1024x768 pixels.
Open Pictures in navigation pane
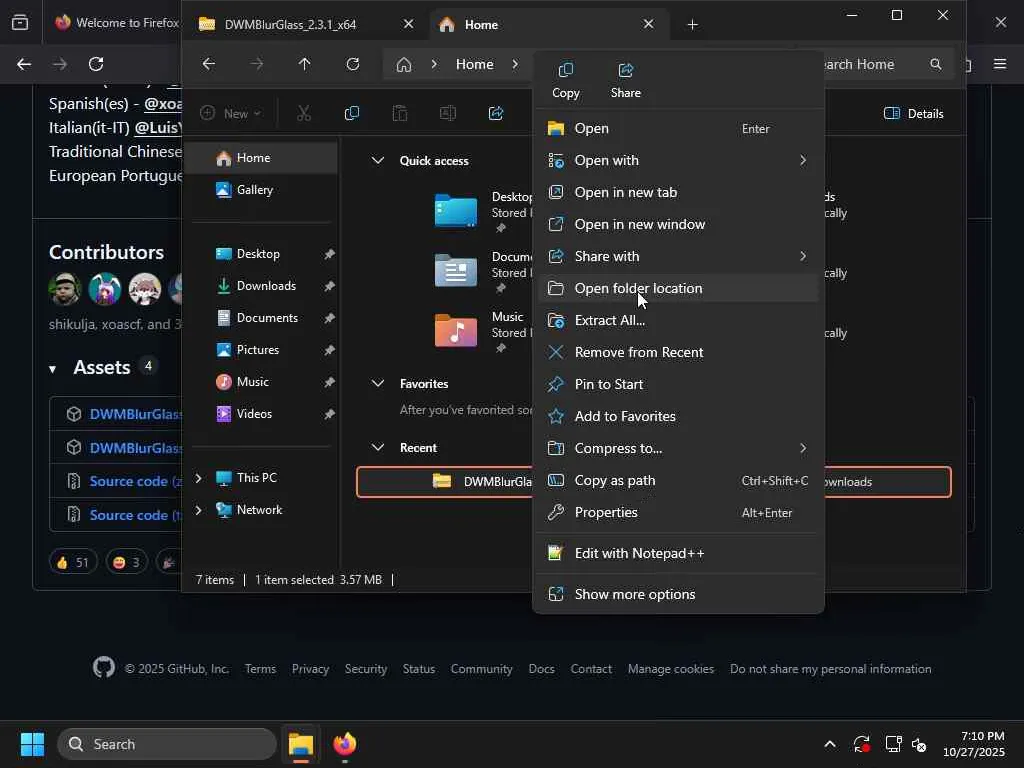coord(261,350)
